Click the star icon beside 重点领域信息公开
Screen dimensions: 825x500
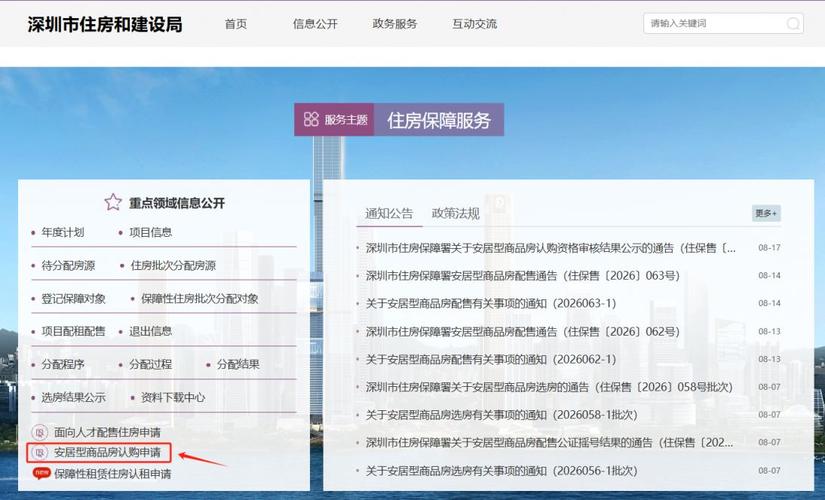[x=113, y=202]
